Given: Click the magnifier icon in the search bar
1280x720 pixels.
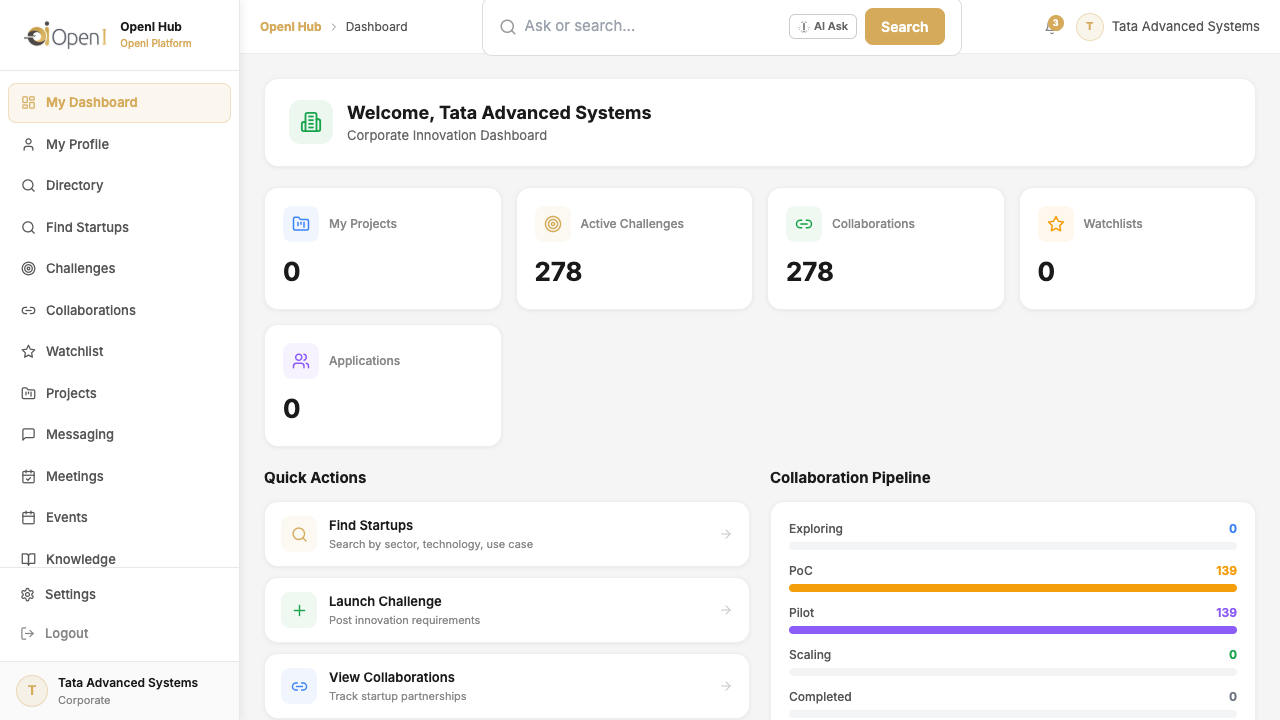Looking at the screenshot, I should 508,27.
